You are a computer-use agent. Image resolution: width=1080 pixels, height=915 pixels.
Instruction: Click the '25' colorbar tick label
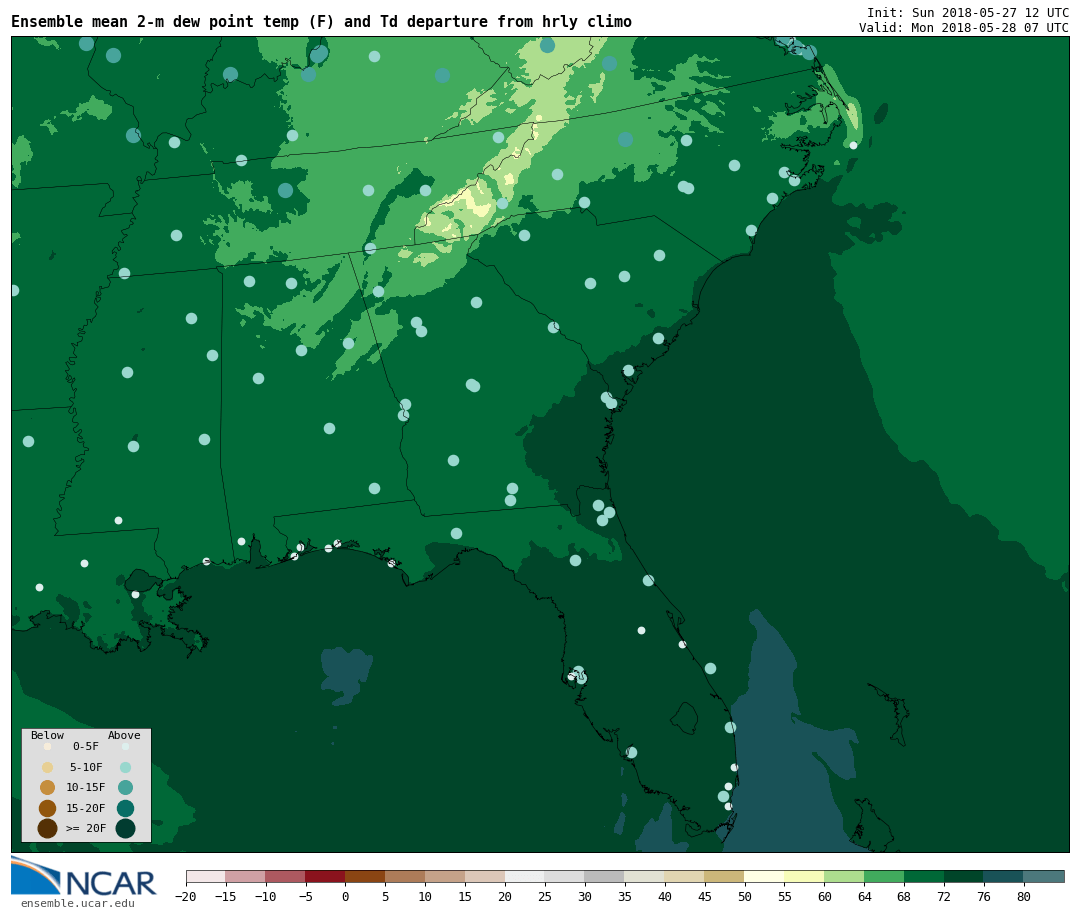545,896
